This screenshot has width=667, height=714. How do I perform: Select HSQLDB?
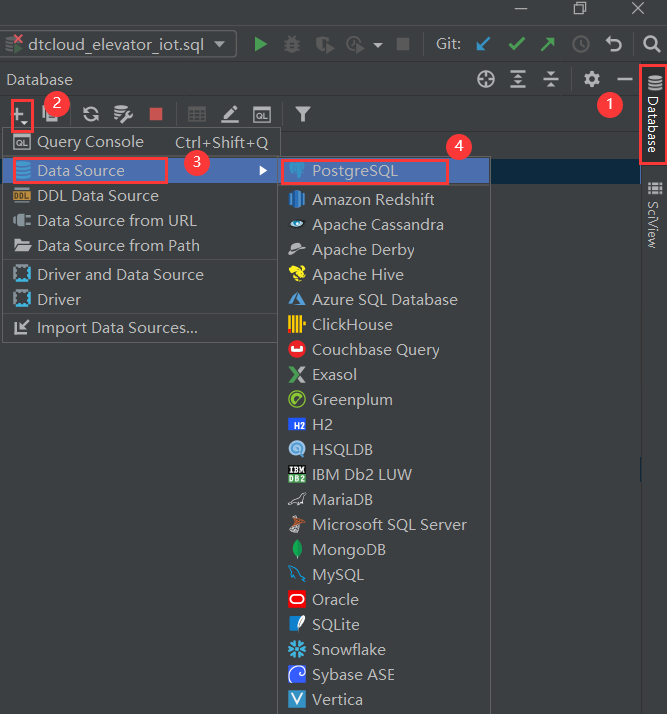pyautogui.click(x=384, y=450)
